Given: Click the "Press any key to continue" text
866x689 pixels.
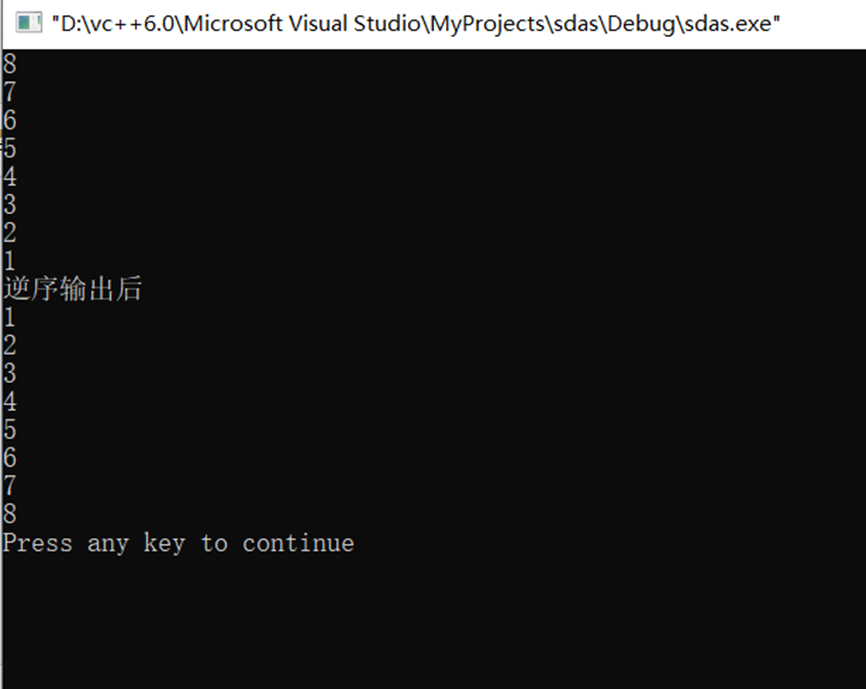Looking at the screenshot, I should pyautogui.click(x=178, y=543).
